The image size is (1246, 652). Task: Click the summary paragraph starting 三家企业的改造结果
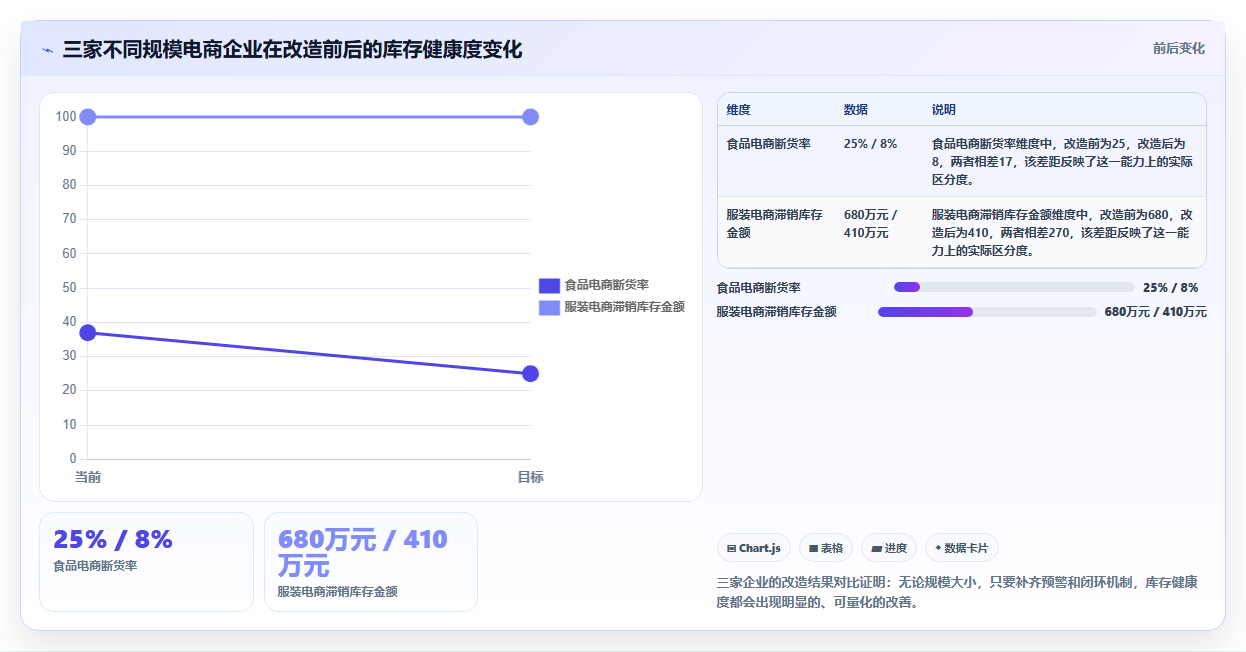(x=957, y=592)
